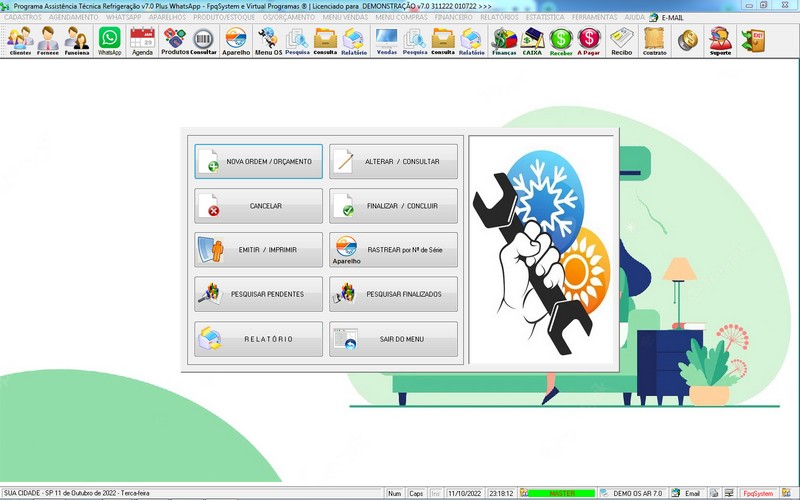Click Email entry in status bar

[x=687, y=493]
